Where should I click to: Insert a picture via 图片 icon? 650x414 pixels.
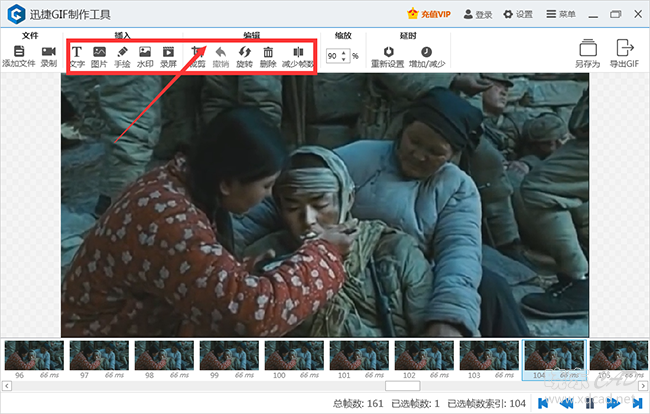(99, 52)
